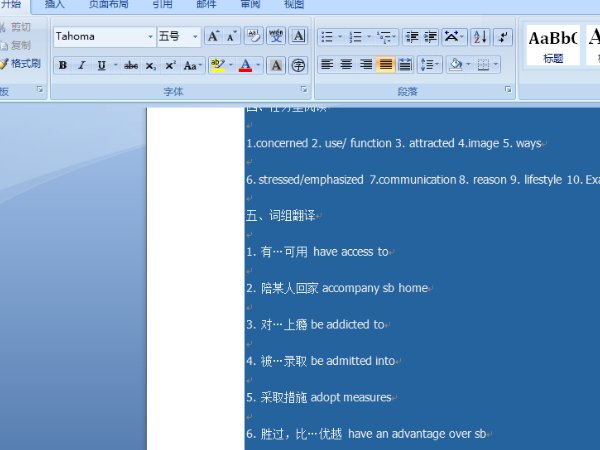Viewport: 600px width, 450px height.
Task: Toggle the highlighted Justify alignment button
Action: 385,65
